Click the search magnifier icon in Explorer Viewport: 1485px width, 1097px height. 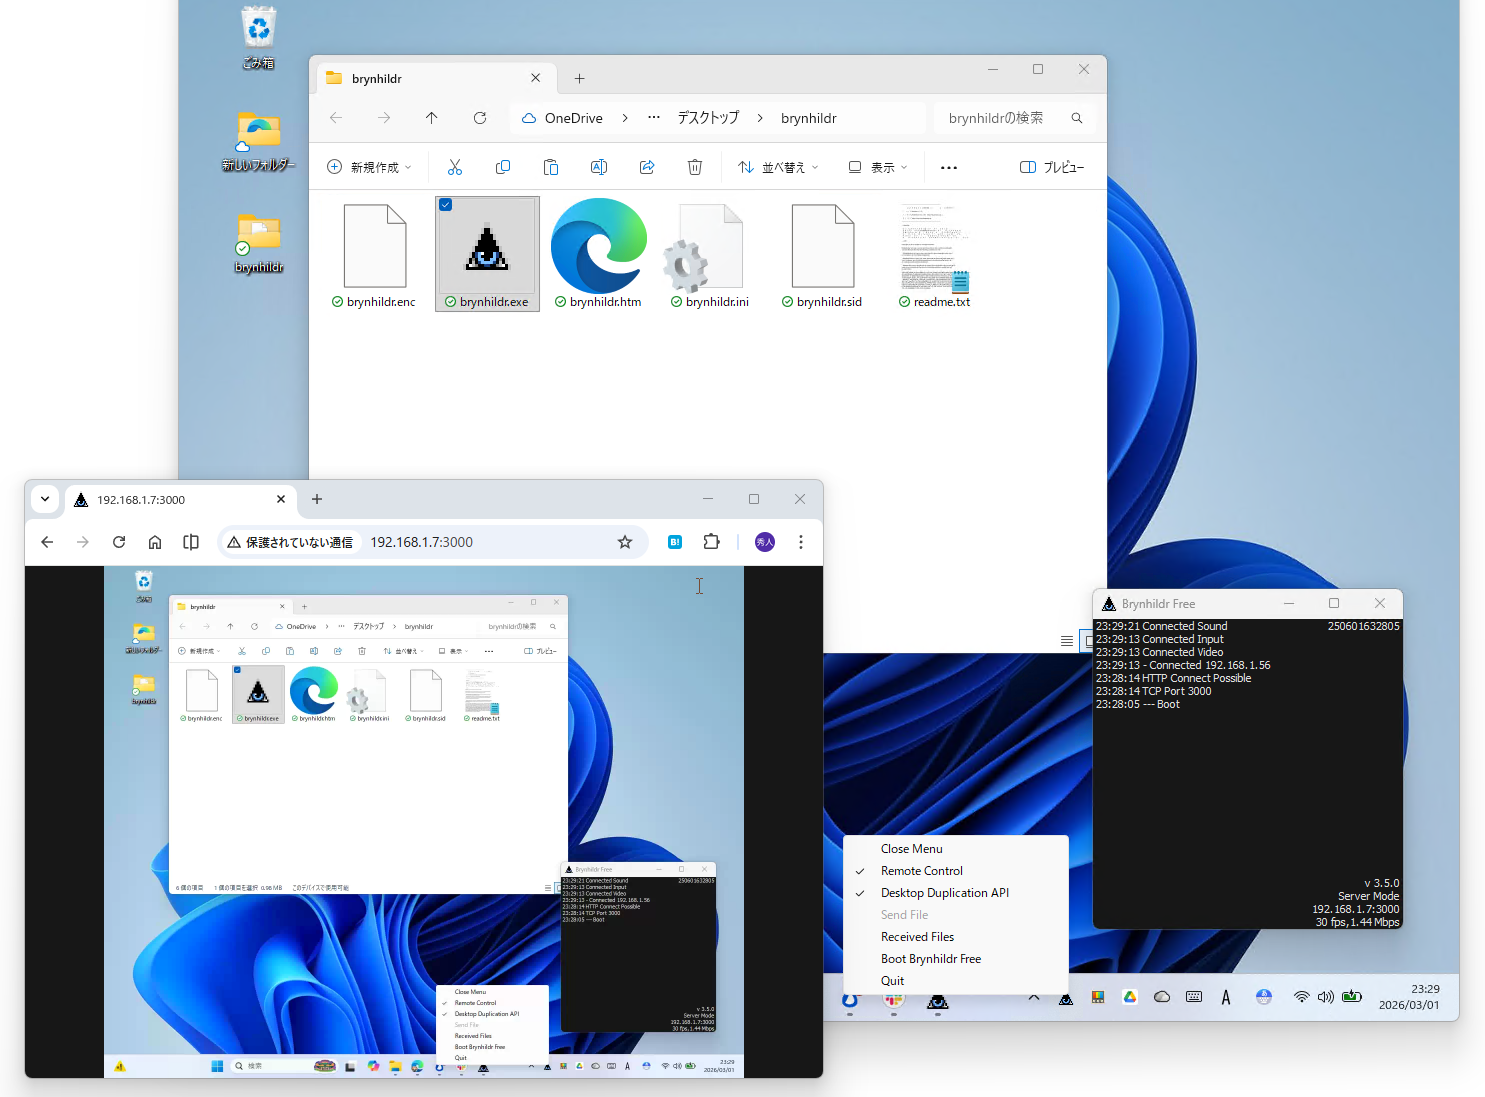(x=1077, y=118)
